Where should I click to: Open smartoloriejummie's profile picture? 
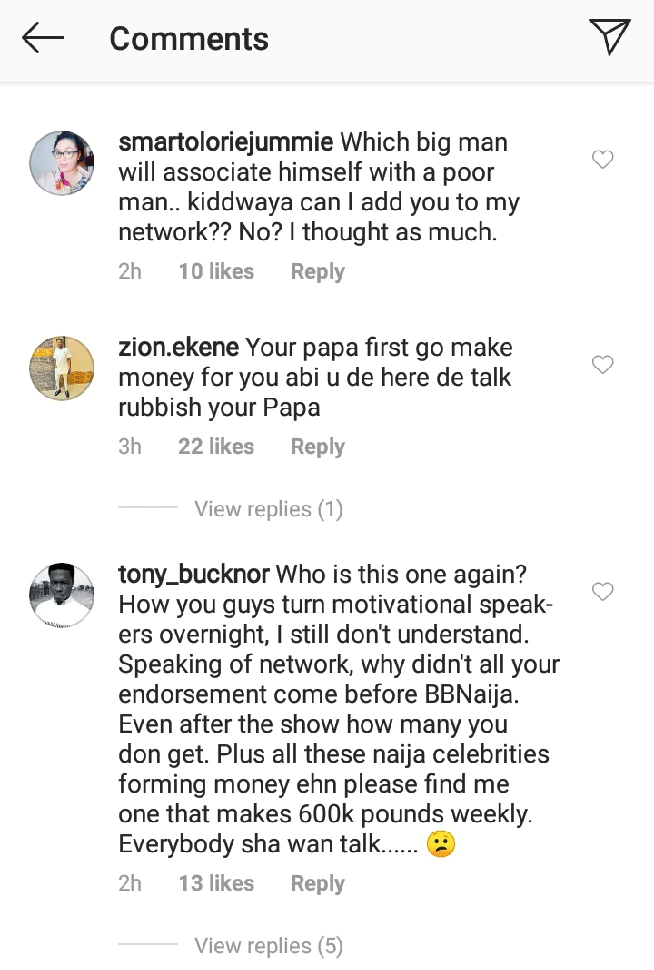click(62, 163)
